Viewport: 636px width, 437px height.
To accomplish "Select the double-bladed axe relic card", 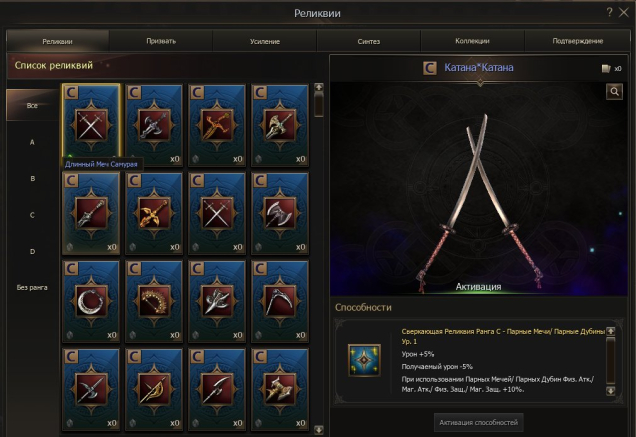I will pos(280,213).
